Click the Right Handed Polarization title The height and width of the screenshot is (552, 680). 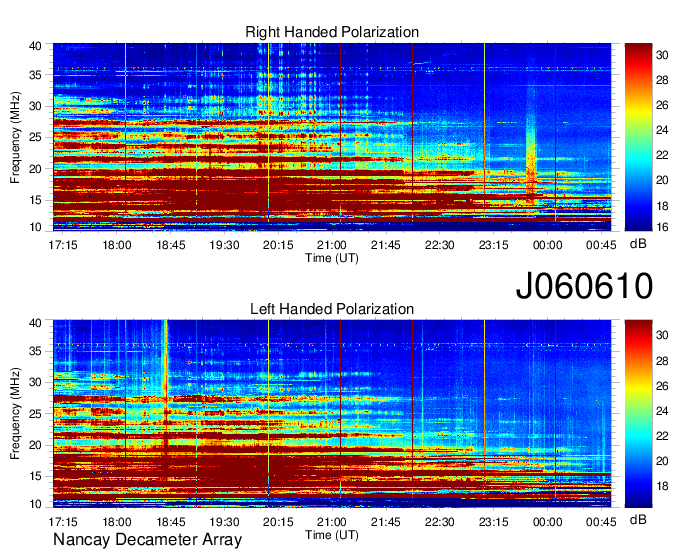tap(332, 32)
